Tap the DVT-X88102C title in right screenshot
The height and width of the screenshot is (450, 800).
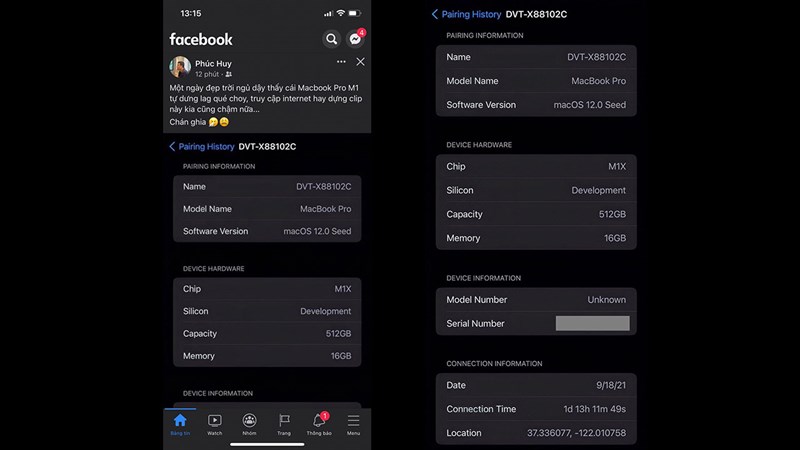[536, 14]
